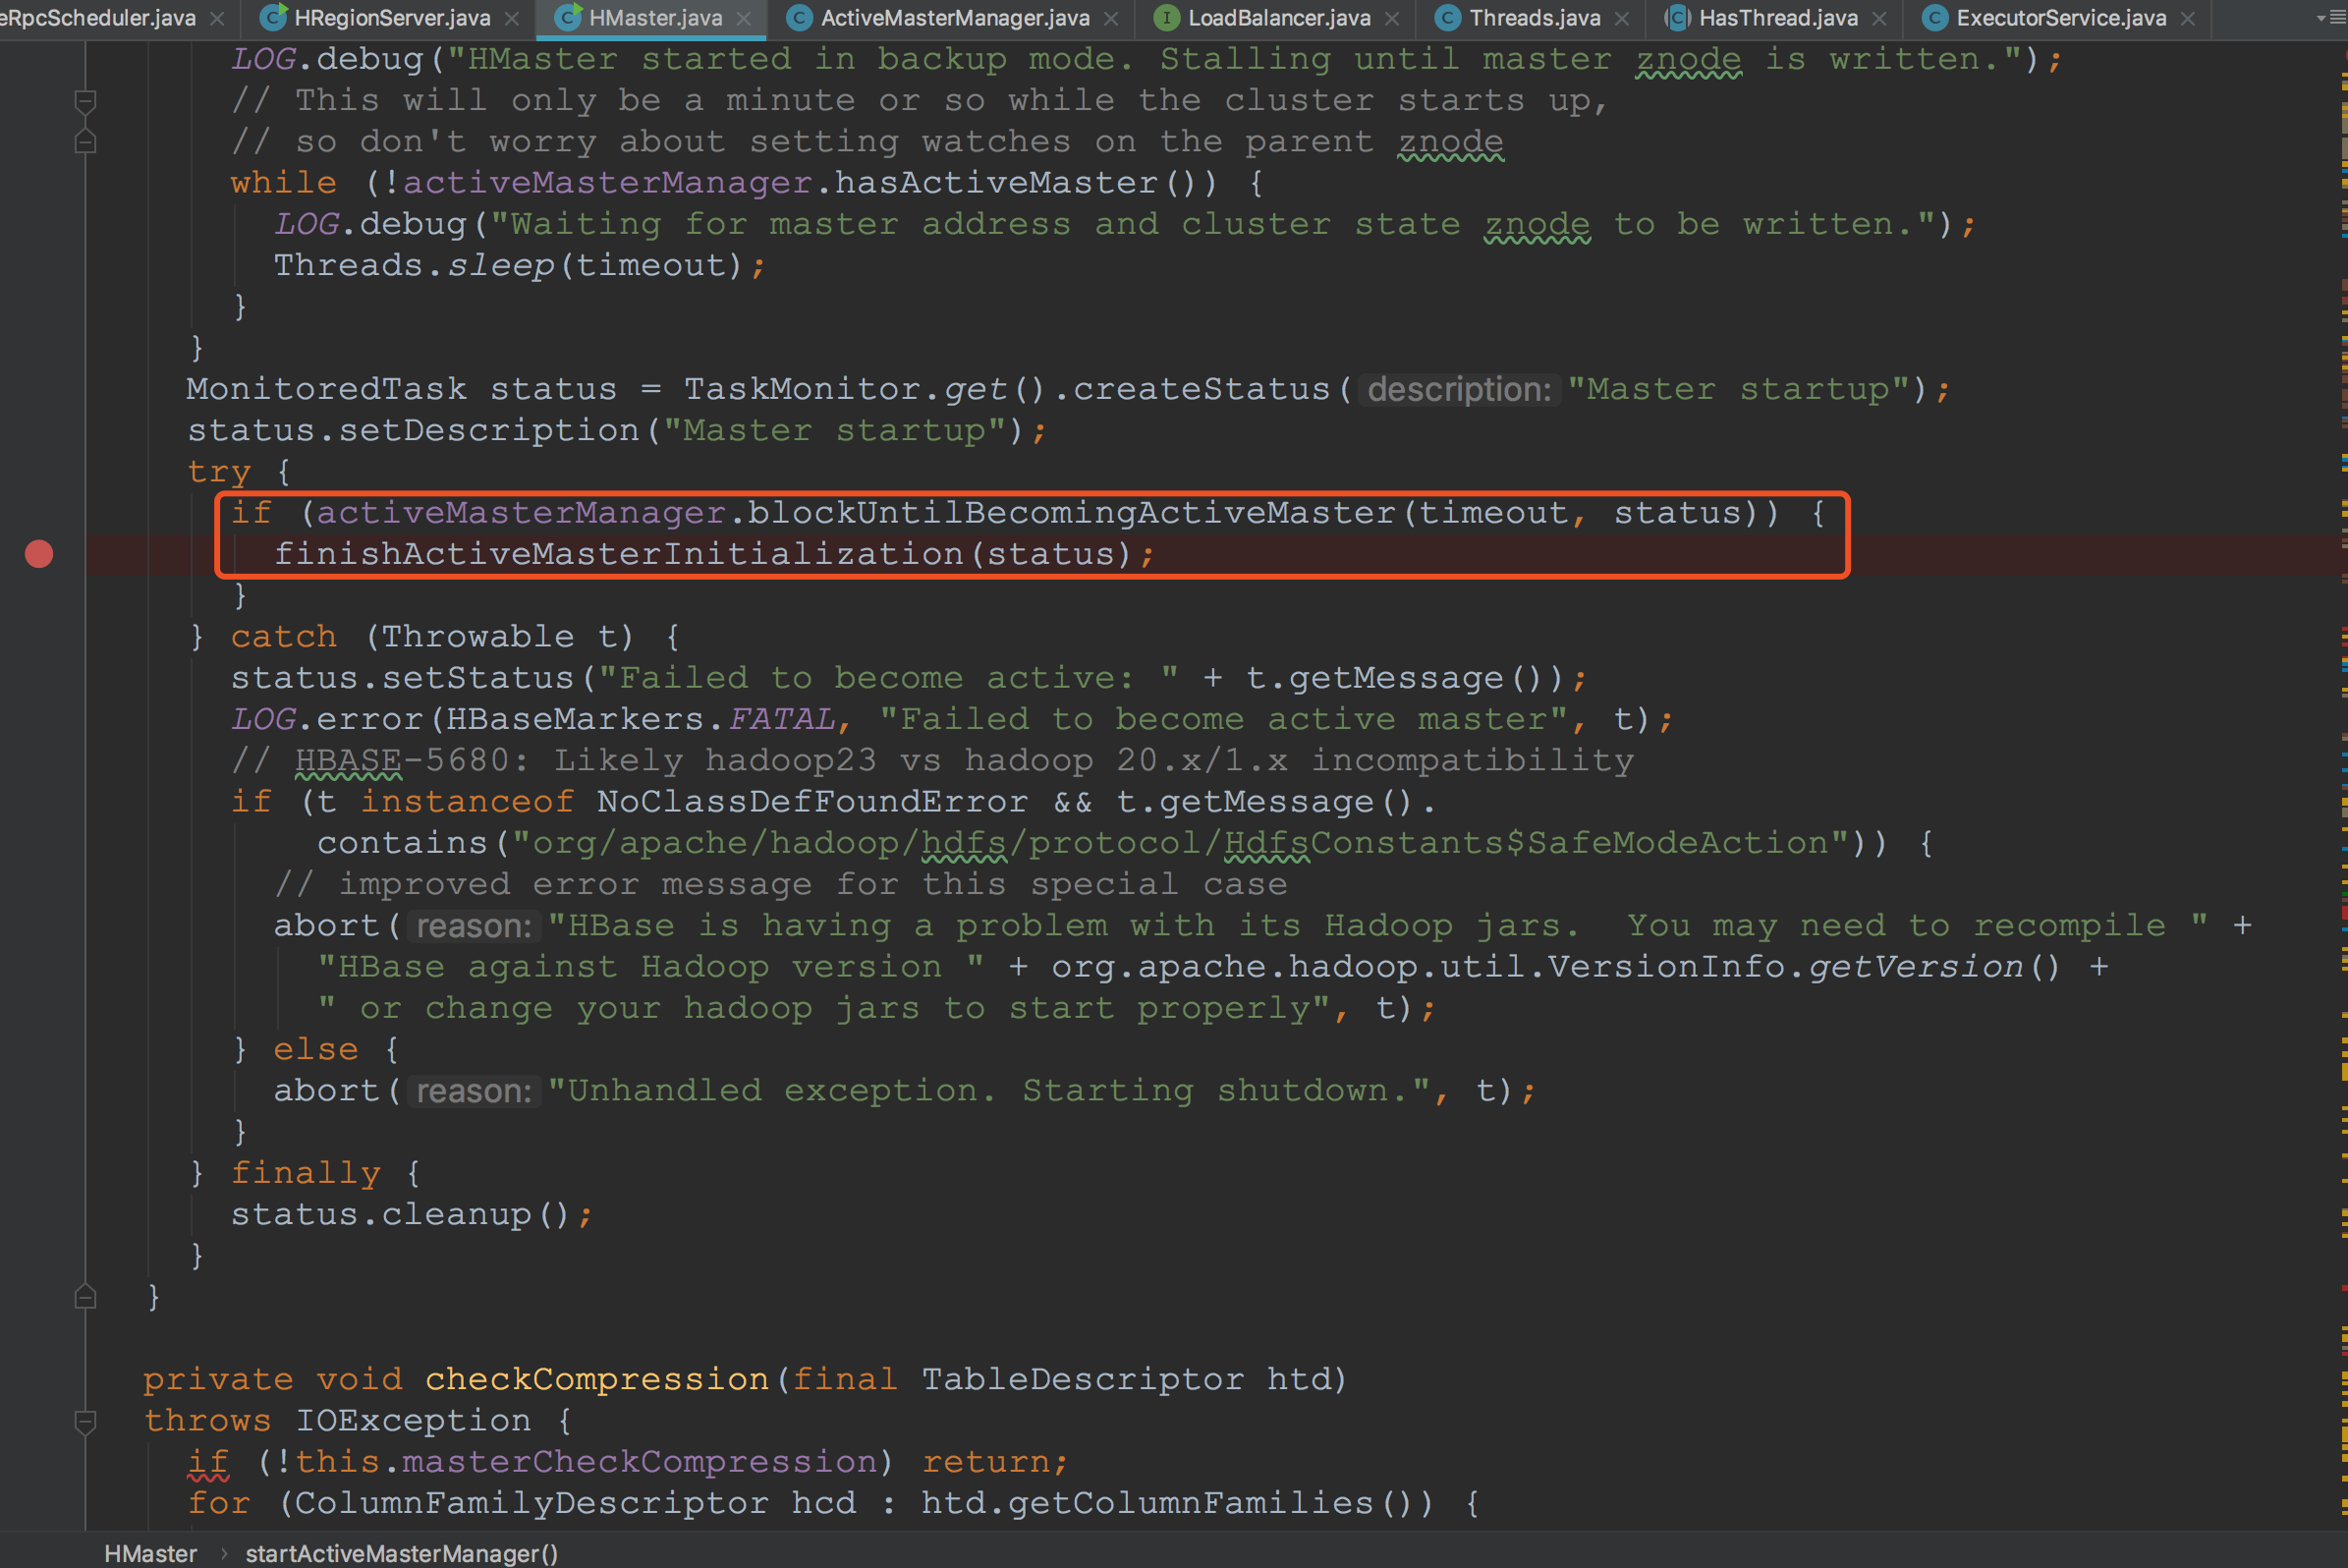Image resolution: width=2348 pixels, height=1568 pixels.
Task: Click the Threads.java class icon
Action: coord(1448,18)
